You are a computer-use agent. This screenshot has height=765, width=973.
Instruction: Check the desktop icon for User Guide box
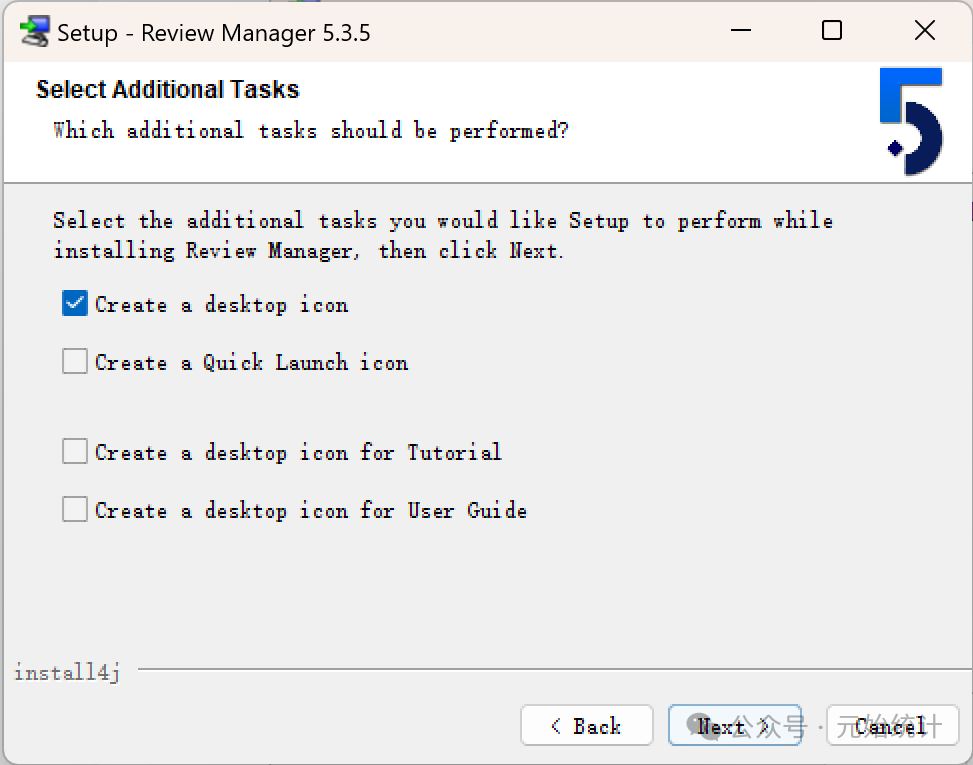75,510
